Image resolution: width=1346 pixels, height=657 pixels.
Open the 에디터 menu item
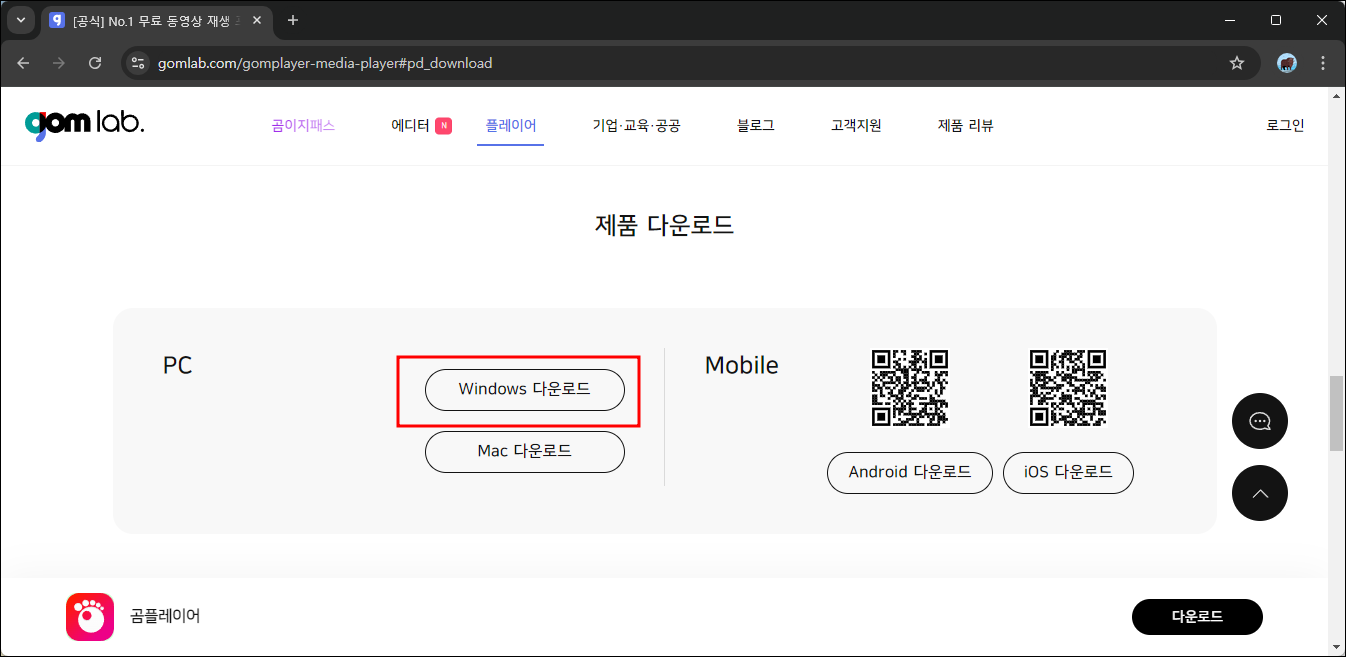pyautogui.click(x=410, y=125)
